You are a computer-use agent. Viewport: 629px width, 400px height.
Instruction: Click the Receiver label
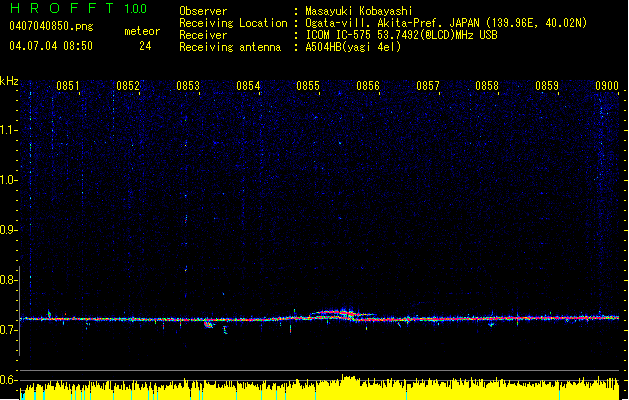click(203, 35)
